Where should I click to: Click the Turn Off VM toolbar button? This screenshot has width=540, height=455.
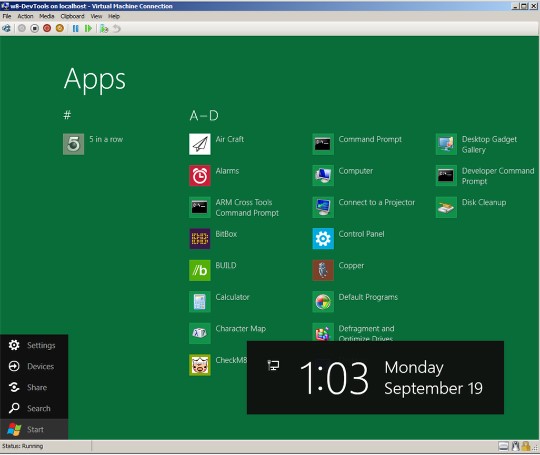click(34, 29)
